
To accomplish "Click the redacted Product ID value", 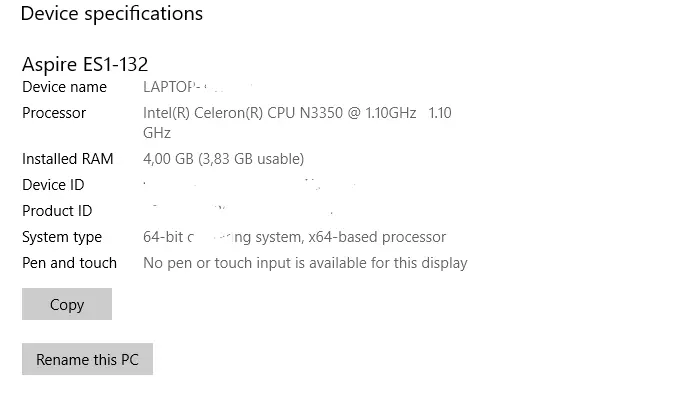I will [240, 211].
